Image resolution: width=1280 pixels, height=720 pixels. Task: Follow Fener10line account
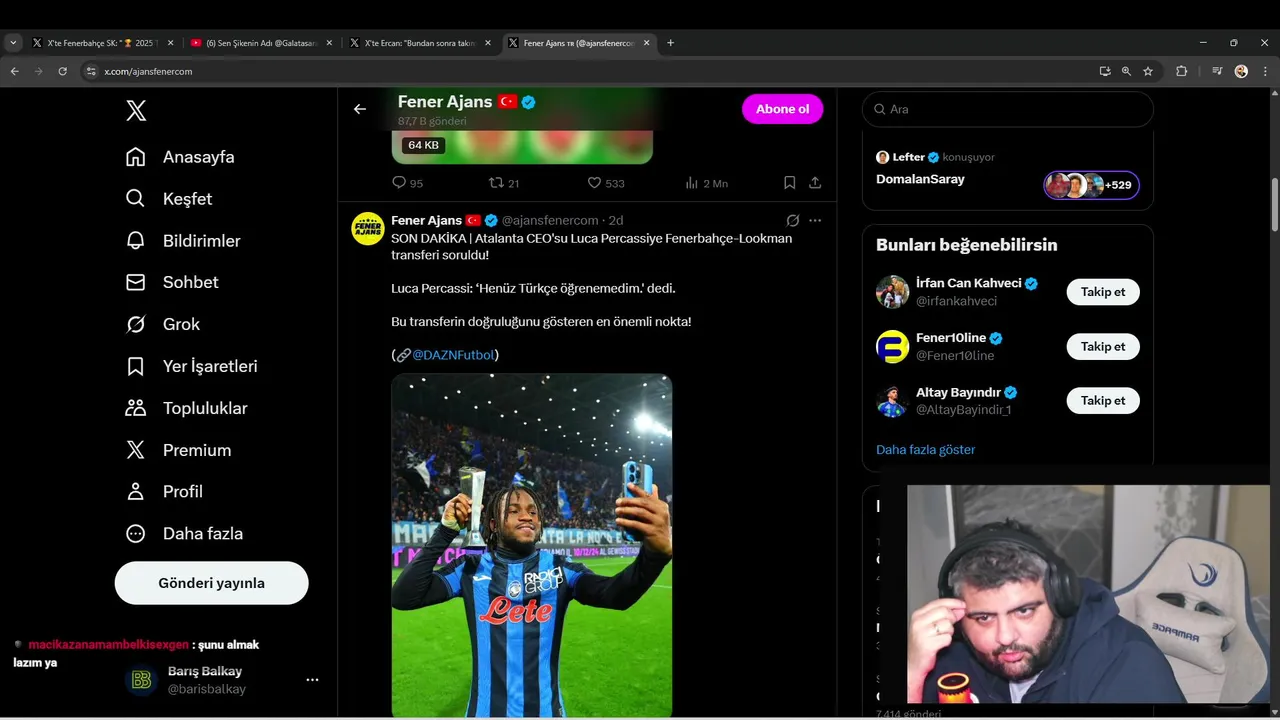(x=1103, y=346)
